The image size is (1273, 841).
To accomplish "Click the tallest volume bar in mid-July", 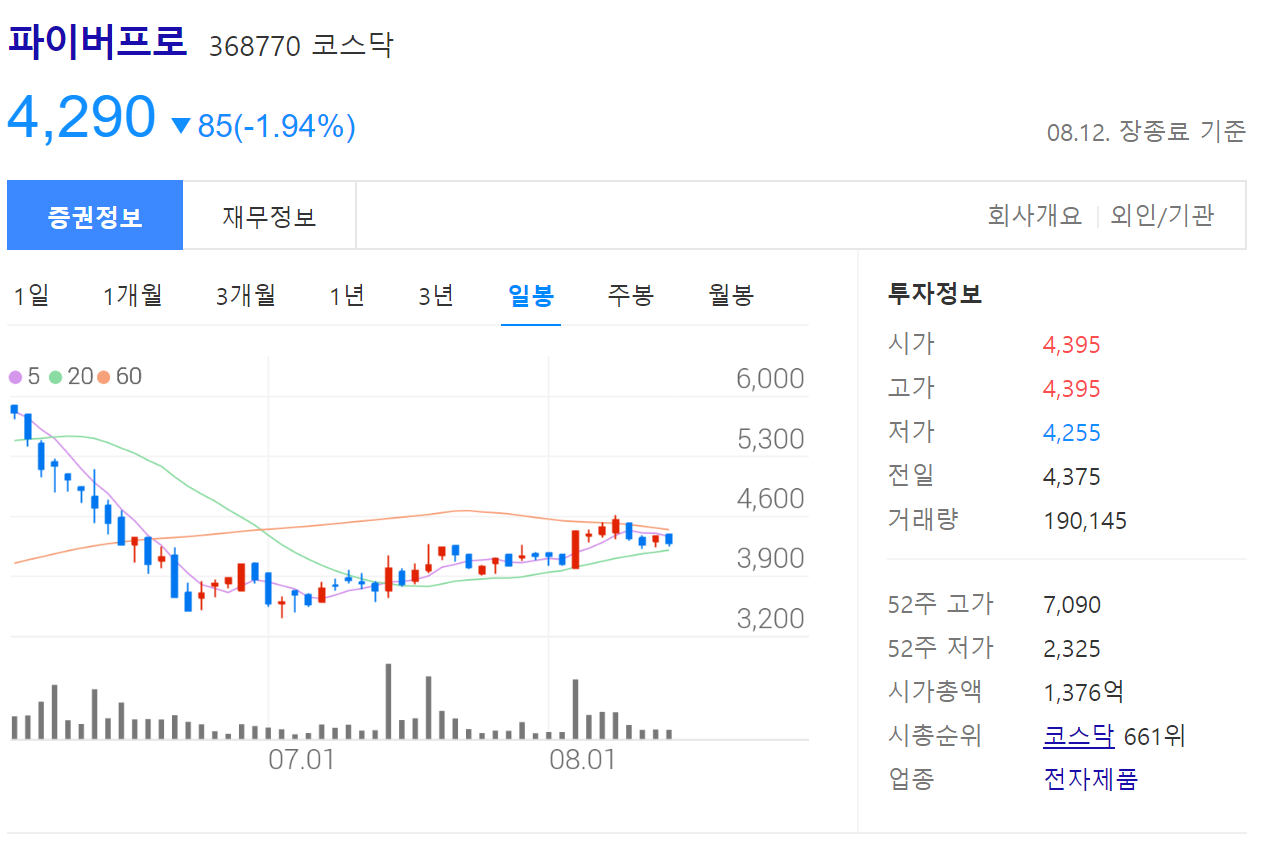I will click(x=388, y=701).
